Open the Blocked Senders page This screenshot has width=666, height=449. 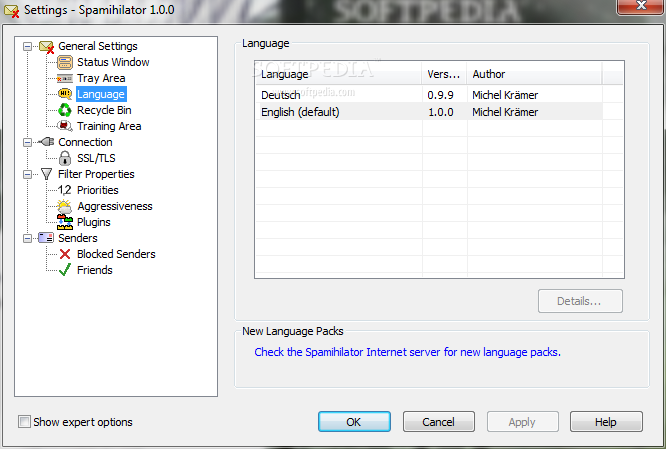click(116, 254)
